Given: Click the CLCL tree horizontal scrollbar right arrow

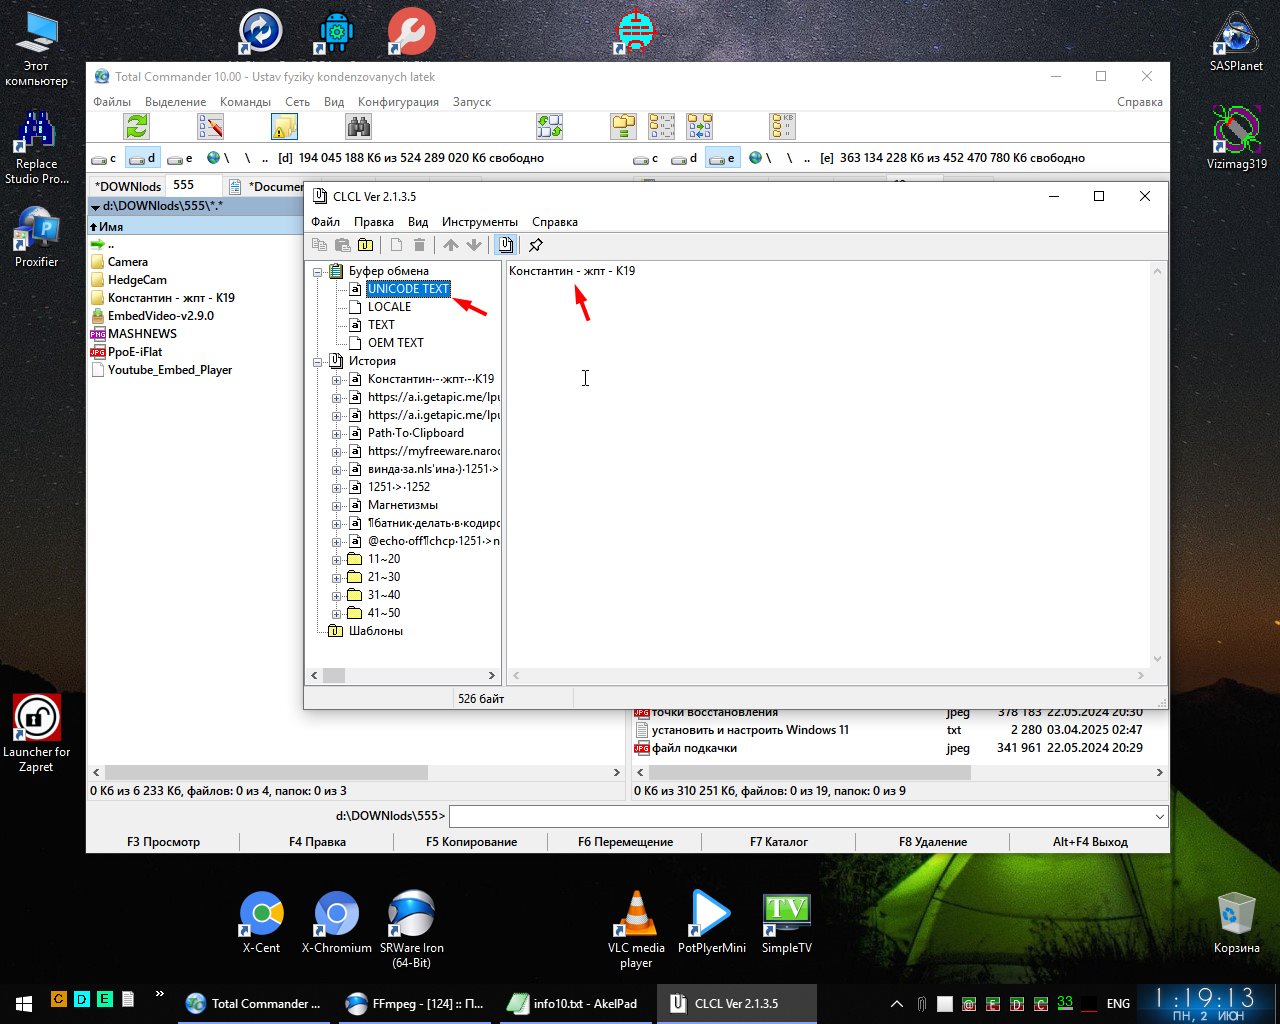Looking at the screenshot, I should [491, 676].
